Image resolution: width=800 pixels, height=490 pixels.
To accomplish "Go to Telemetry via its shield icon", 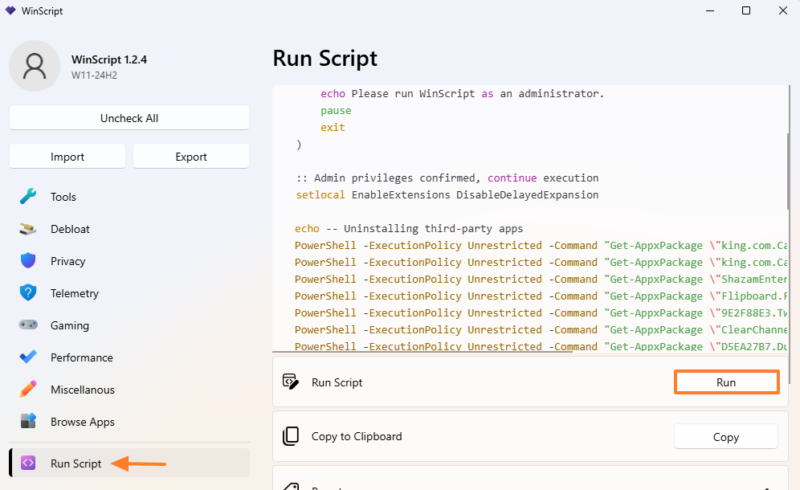I will (28, 293).
